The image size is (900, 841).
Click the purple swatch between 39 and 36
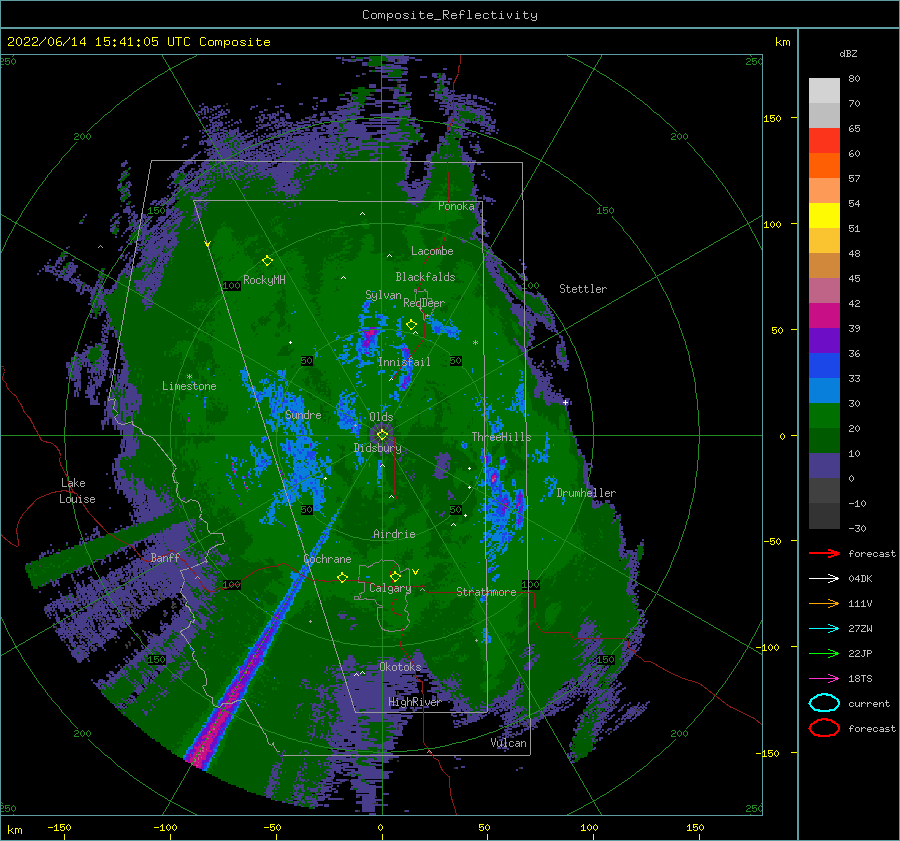coord(824,340)
